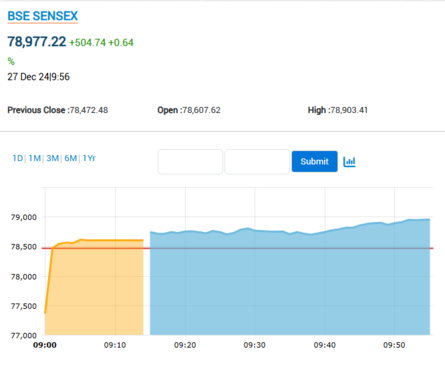Select the 1D chart range
Image resolution: width=445 pixels, height=373 pixels.
click(x=18, y=158)
